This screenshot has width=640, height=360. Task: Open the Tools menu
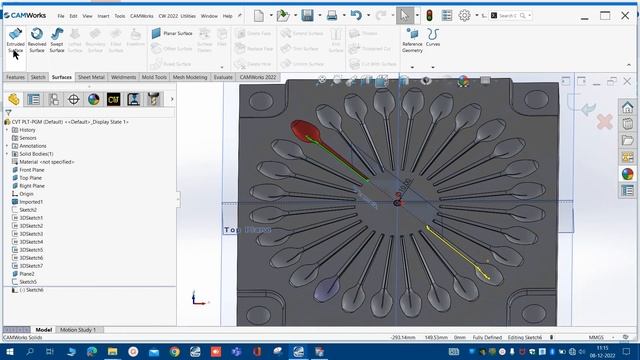pyautogui.click(x=120, y=16)
